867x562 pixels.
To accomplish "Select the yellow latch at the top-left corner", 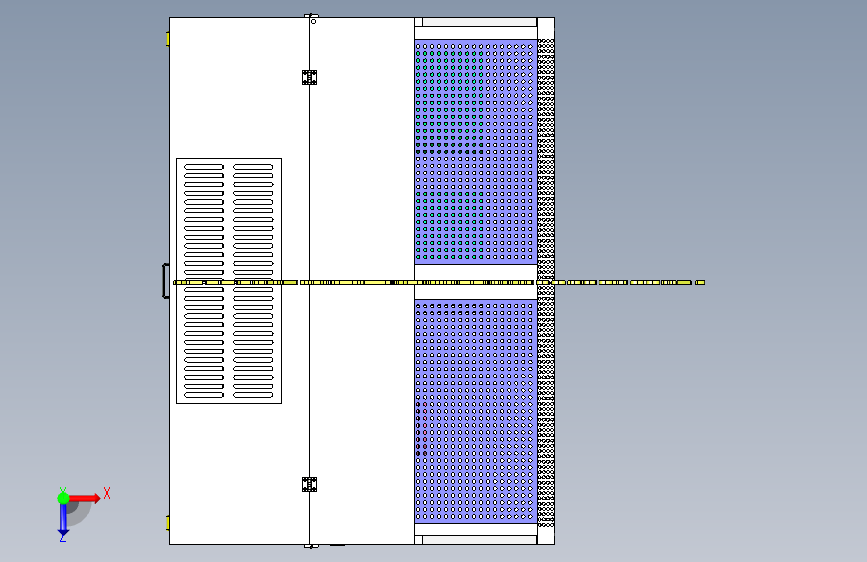I will pyautogui.click(x=168, y=39).
